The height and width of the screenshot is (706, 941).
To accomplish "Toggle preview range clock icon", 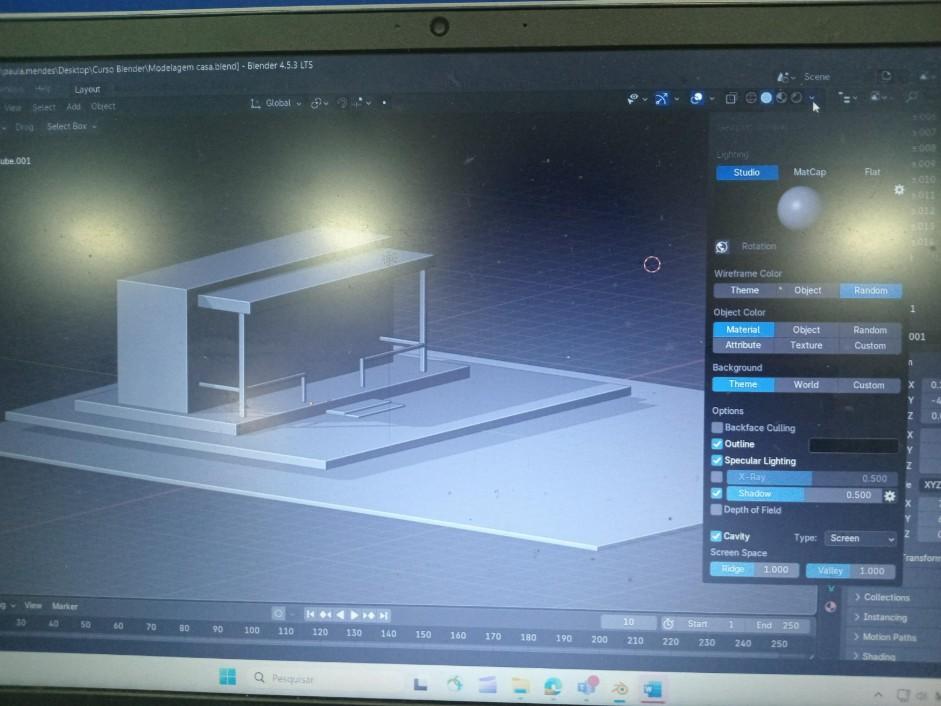I will pos(668,624).
